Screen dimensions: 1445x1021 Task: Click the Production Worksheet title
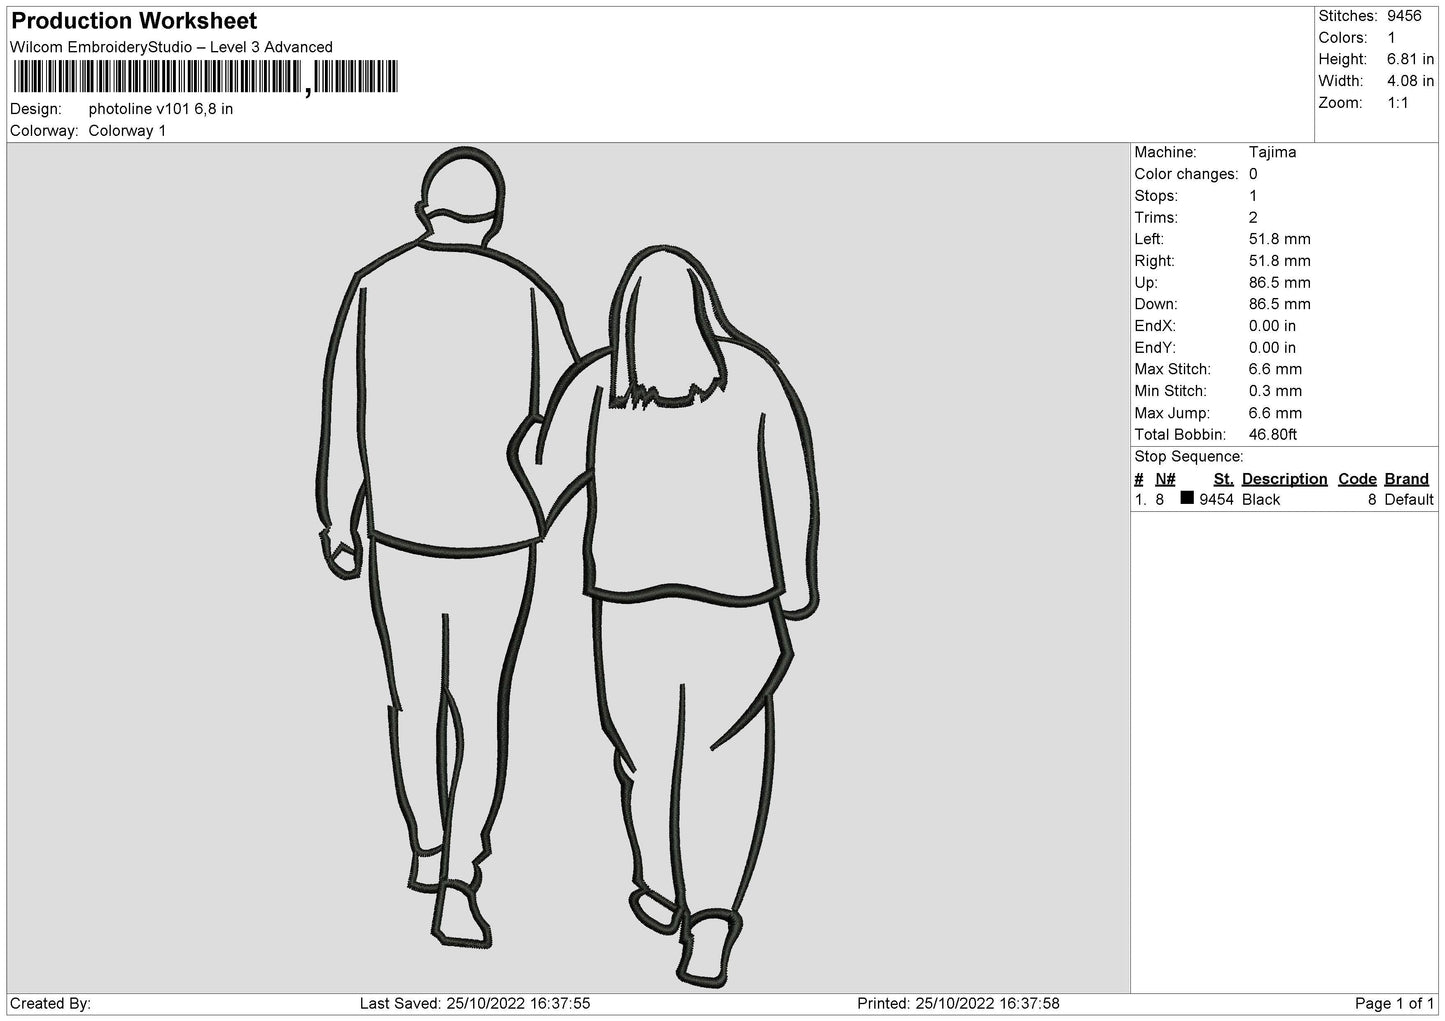click(x=134, y=21)
